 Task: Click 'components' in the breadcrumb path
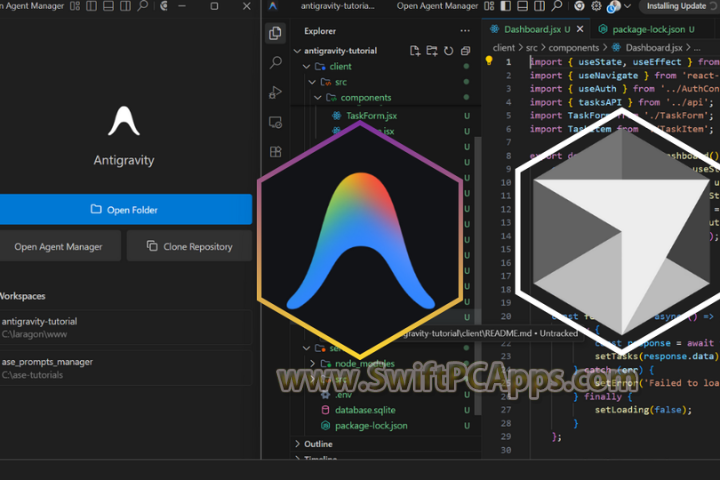click(574, 48)
